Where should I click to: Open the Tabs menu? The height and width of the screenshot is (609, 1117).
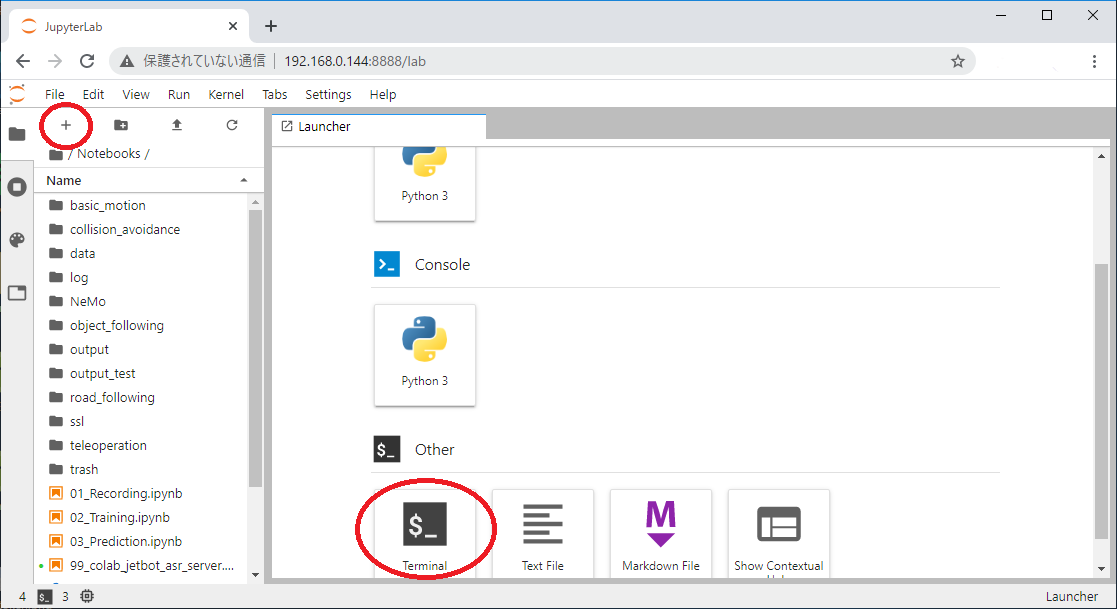point(275,95)
